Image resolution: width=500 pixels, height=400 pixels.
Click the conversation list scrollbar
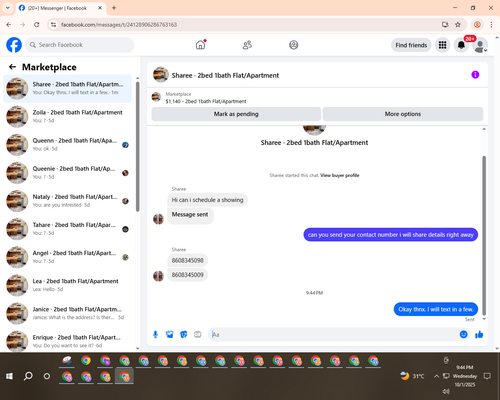[138, 147]
